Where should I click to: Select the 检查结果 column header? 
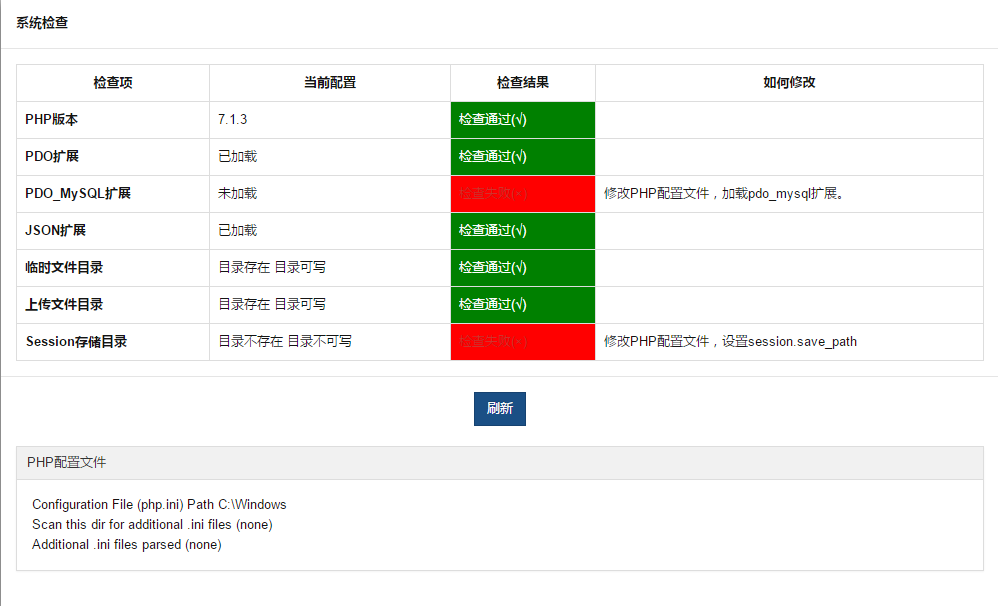click(523, 83)
